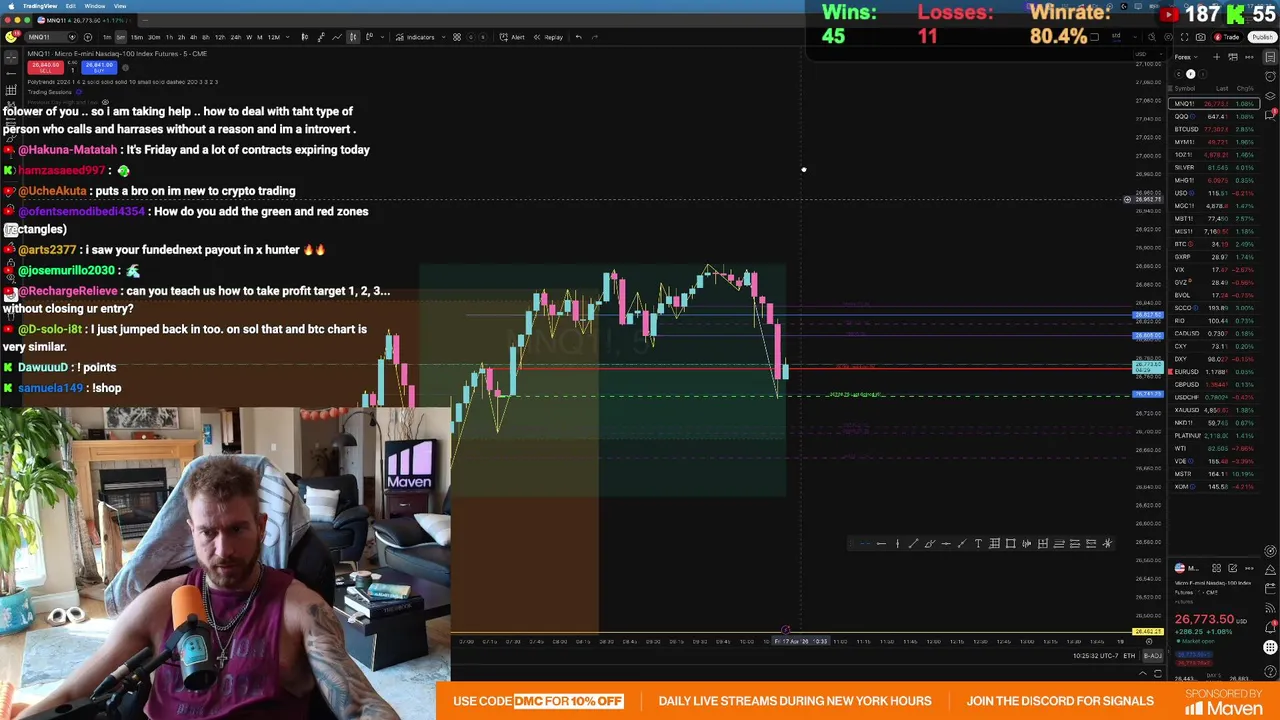Open the TradingView app menu in menu bar

40,6
